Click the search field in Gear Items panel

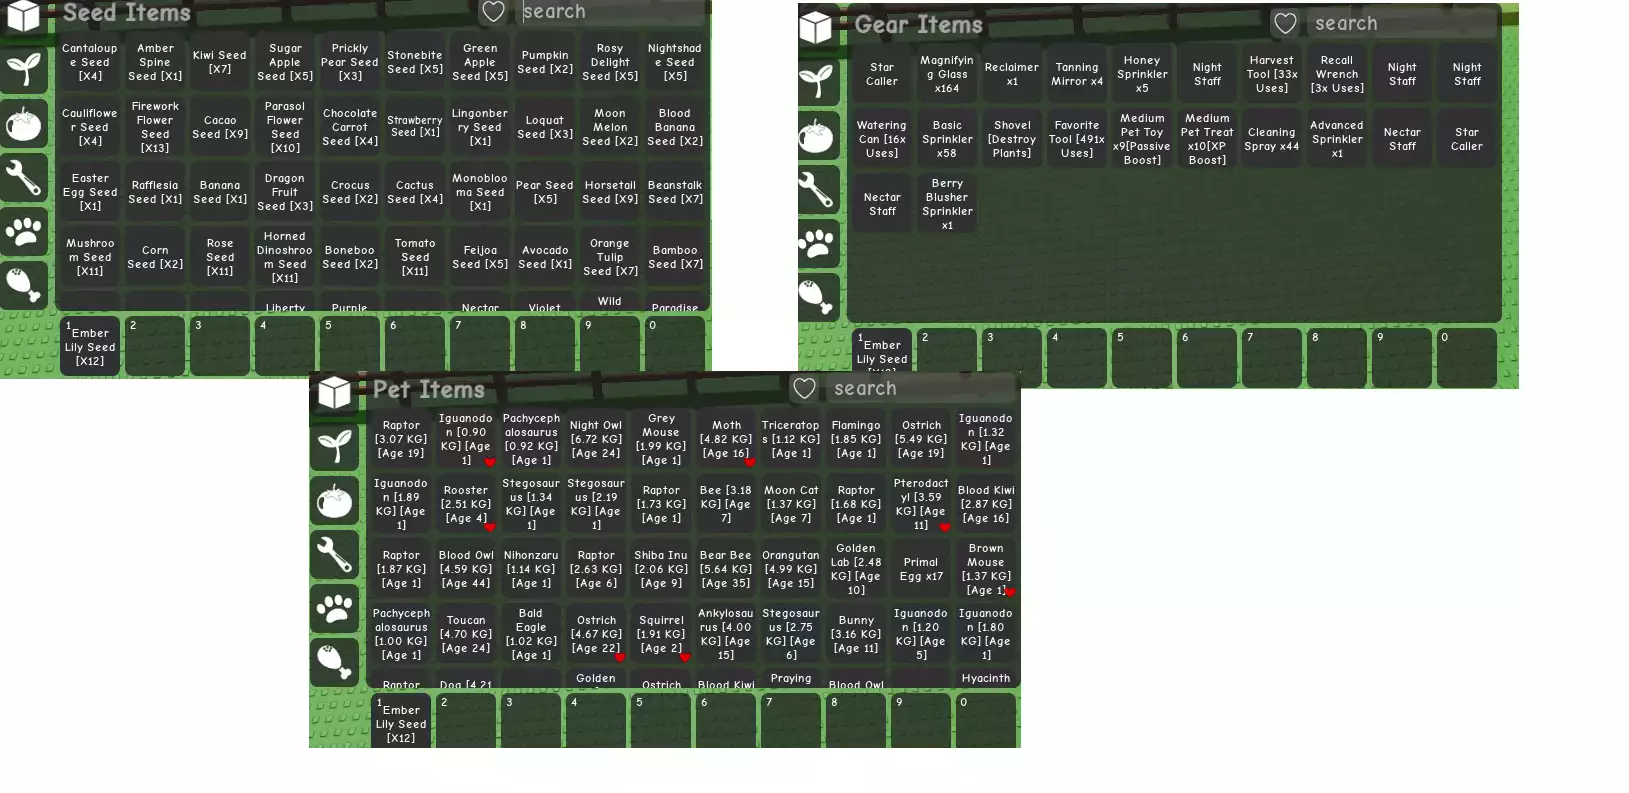pos(1400,23)
